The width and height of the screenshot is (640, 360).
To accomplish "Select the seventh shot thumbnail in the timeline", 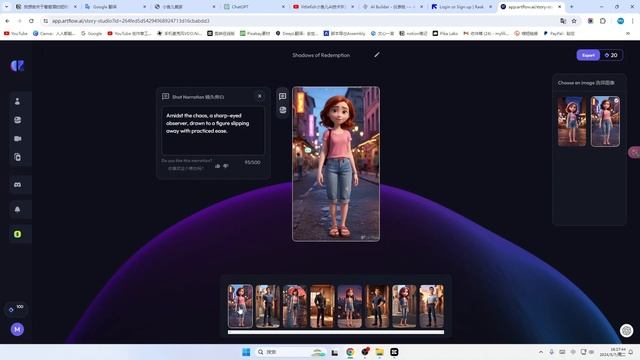I will coord(404,306).
